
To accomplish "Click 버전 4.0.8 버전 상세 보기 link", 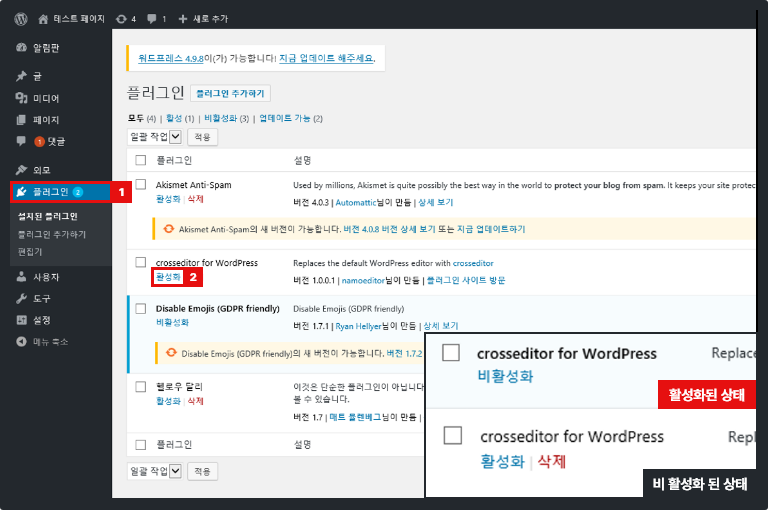I will [389, 229].
